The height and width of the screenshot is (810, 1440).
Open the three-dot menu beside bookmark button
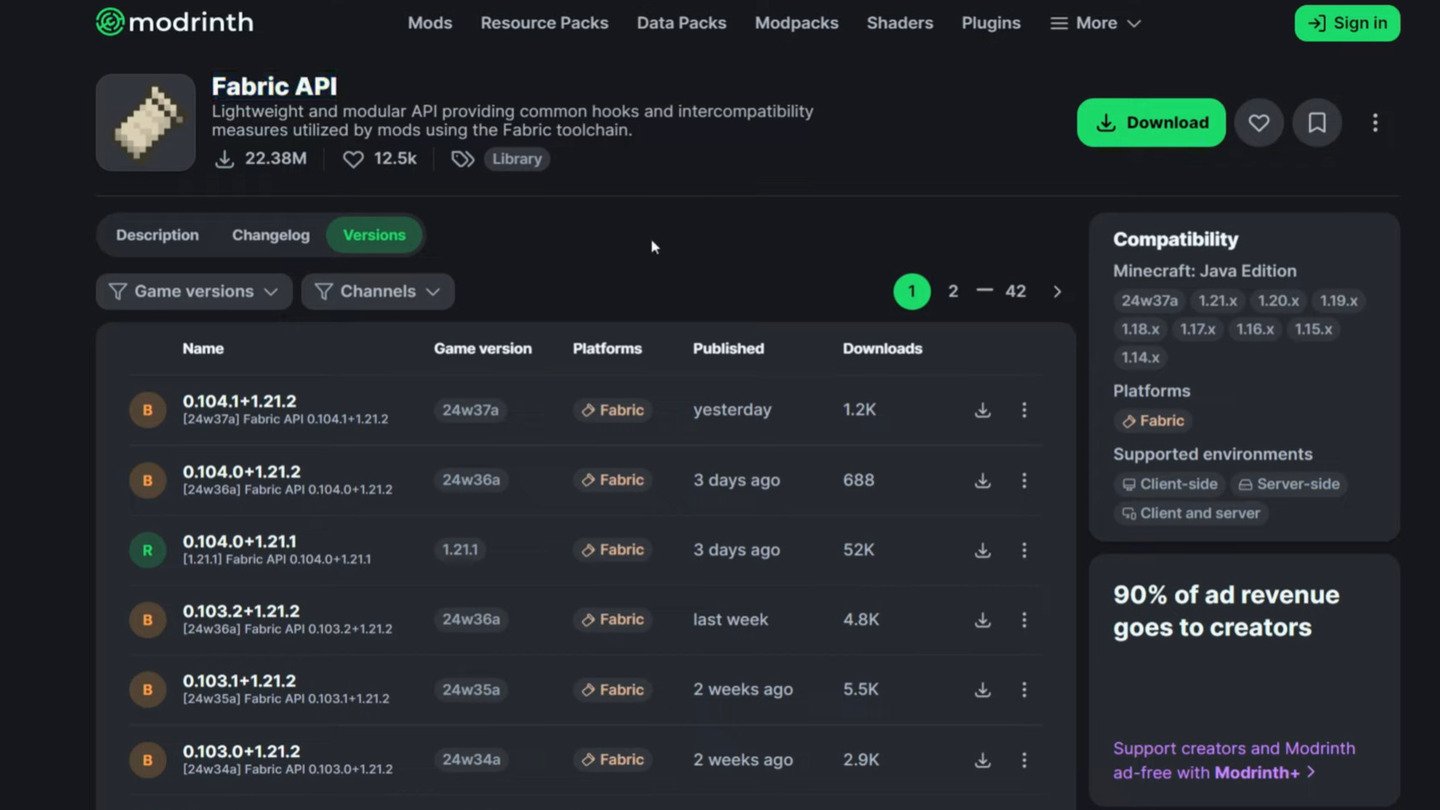(x=1375, y=123)
